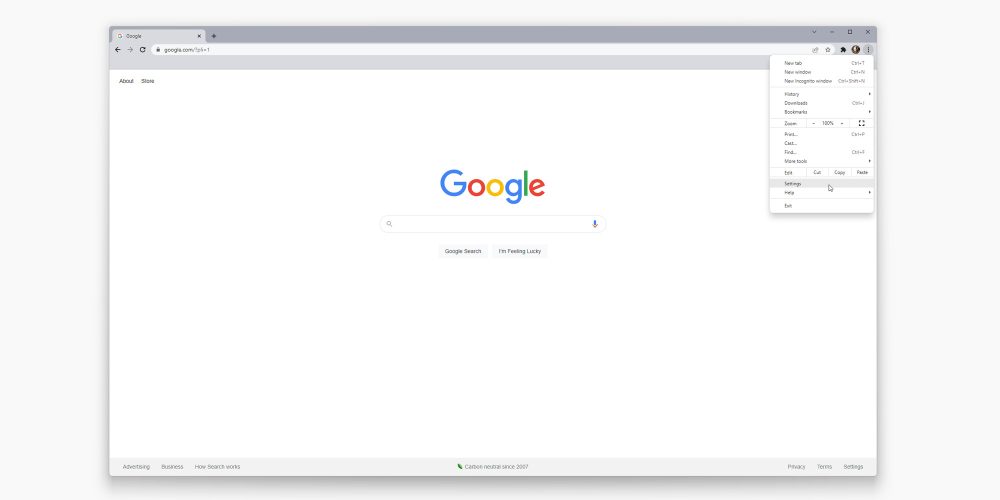
Task: Click the share page icon in address bar
Action: pos(815,50)
